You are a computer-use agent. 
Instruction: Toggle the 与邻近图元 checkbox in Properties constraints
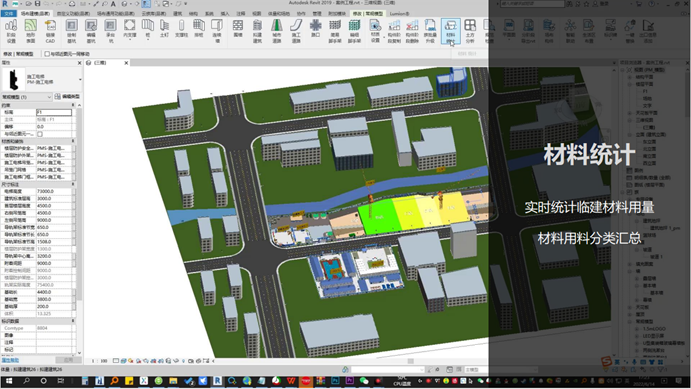pos(40,134)
